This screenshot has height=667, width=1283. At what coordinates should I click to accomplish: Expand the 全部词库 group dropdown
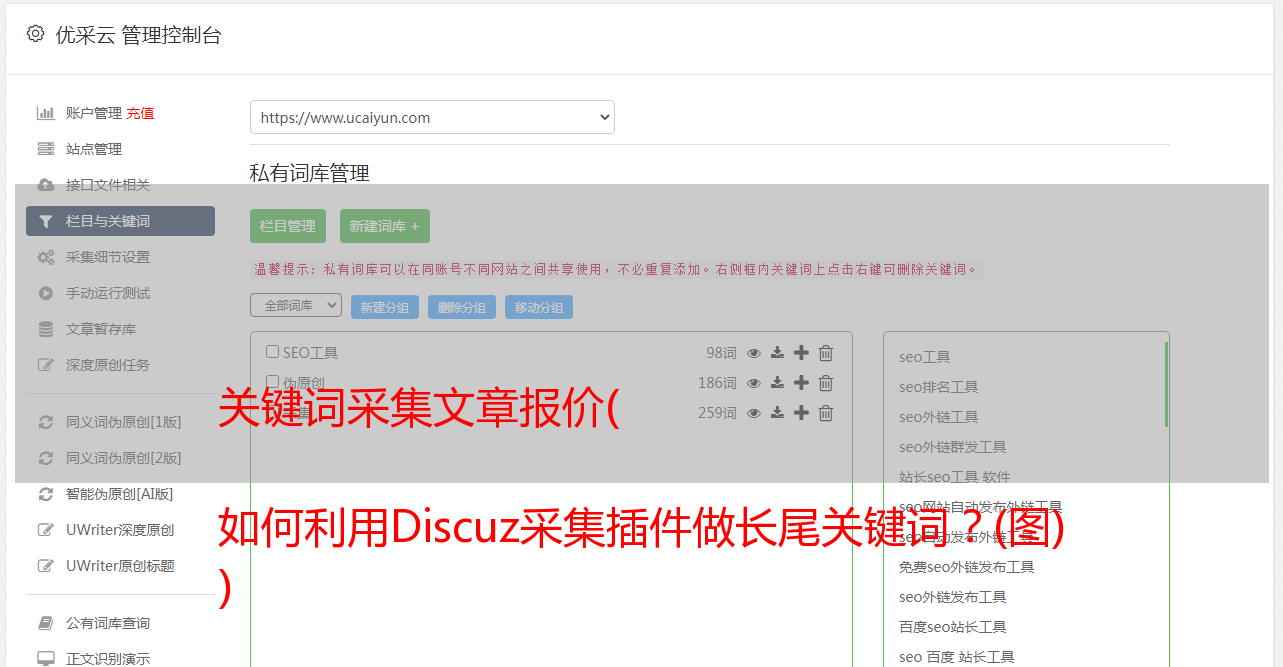(296, 306)
